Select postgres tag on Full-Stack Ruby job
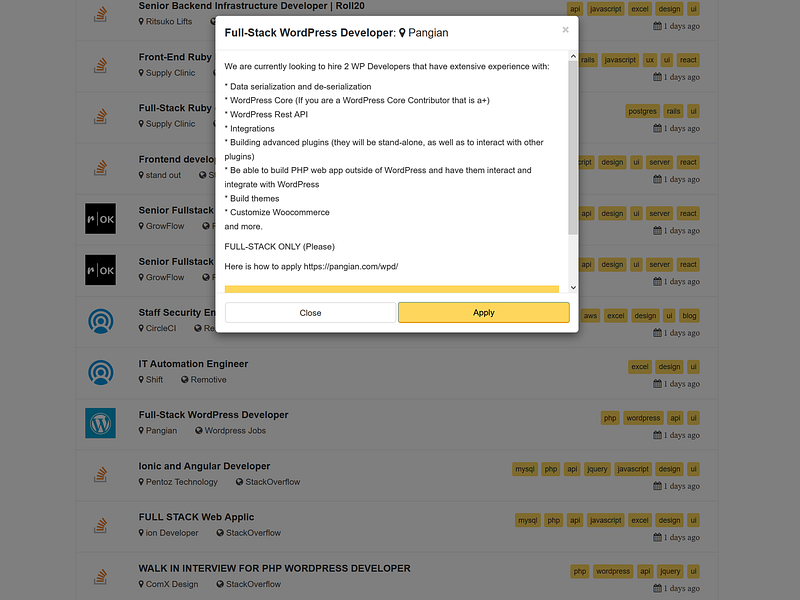800x600 pixels. 642,111
